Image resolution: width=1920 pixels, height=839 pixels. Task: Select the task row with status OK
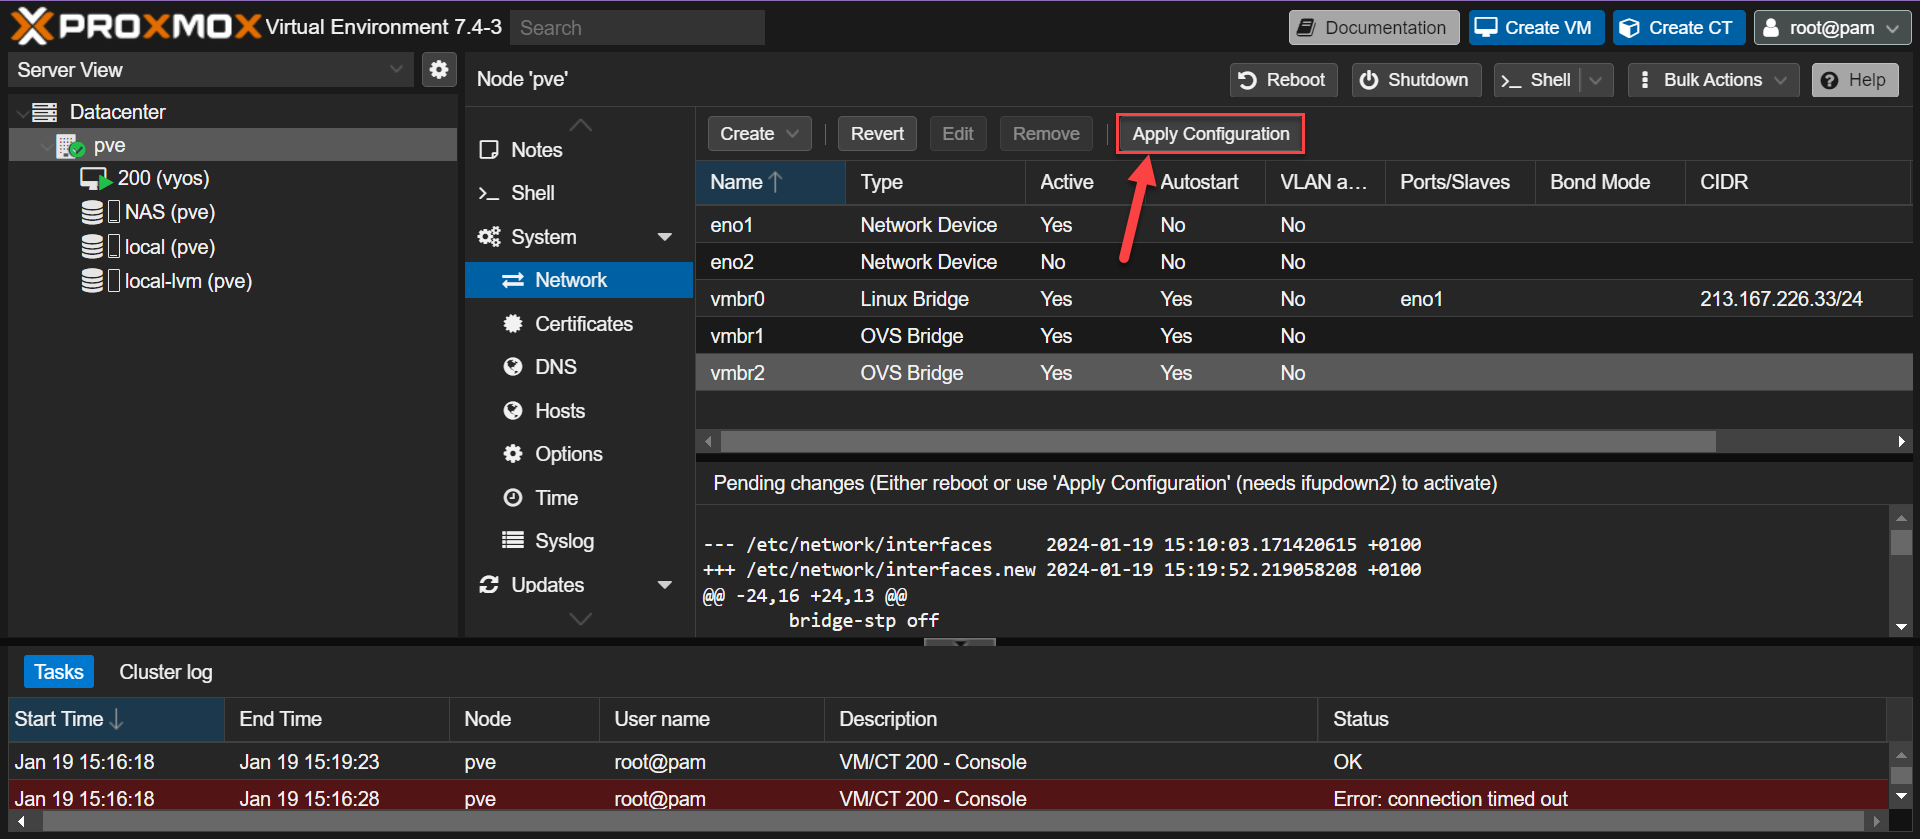point(947,762)
